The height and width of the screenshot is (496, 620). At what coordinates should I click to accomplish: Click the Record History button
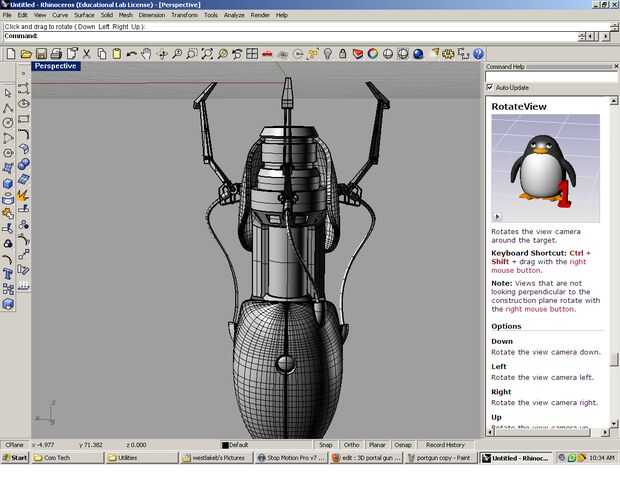pos(445,444)
